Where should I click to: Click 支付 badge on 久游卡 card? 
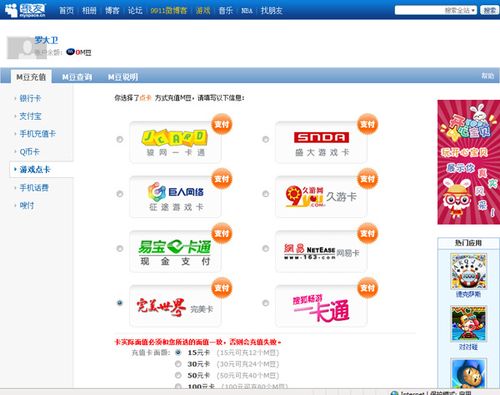tap(367, 179)
